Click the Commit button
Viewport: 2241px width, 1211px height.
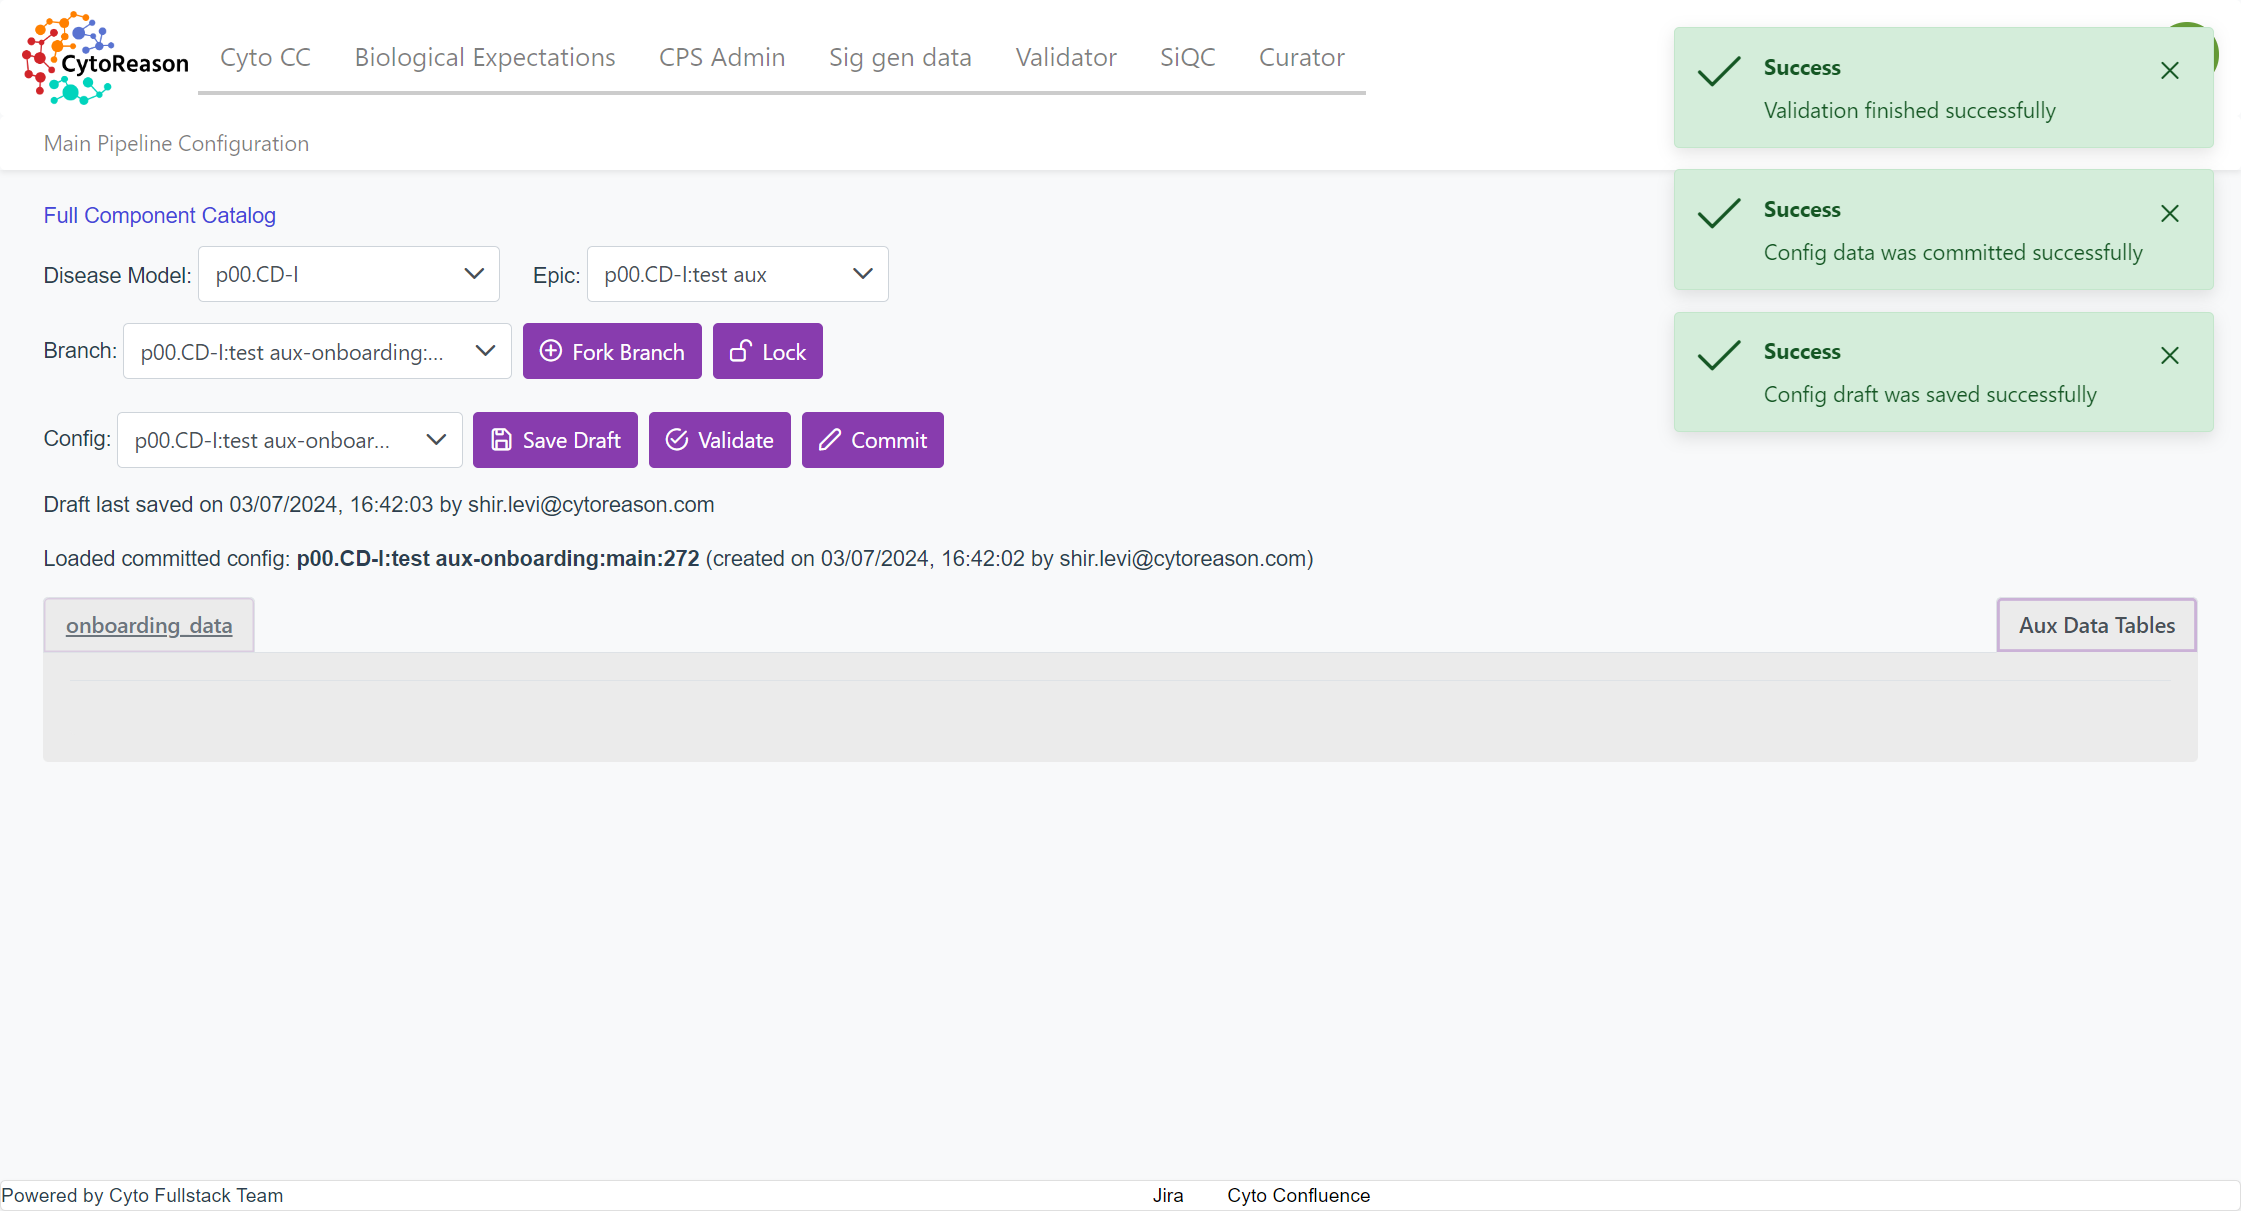click(x=872, y=440)
